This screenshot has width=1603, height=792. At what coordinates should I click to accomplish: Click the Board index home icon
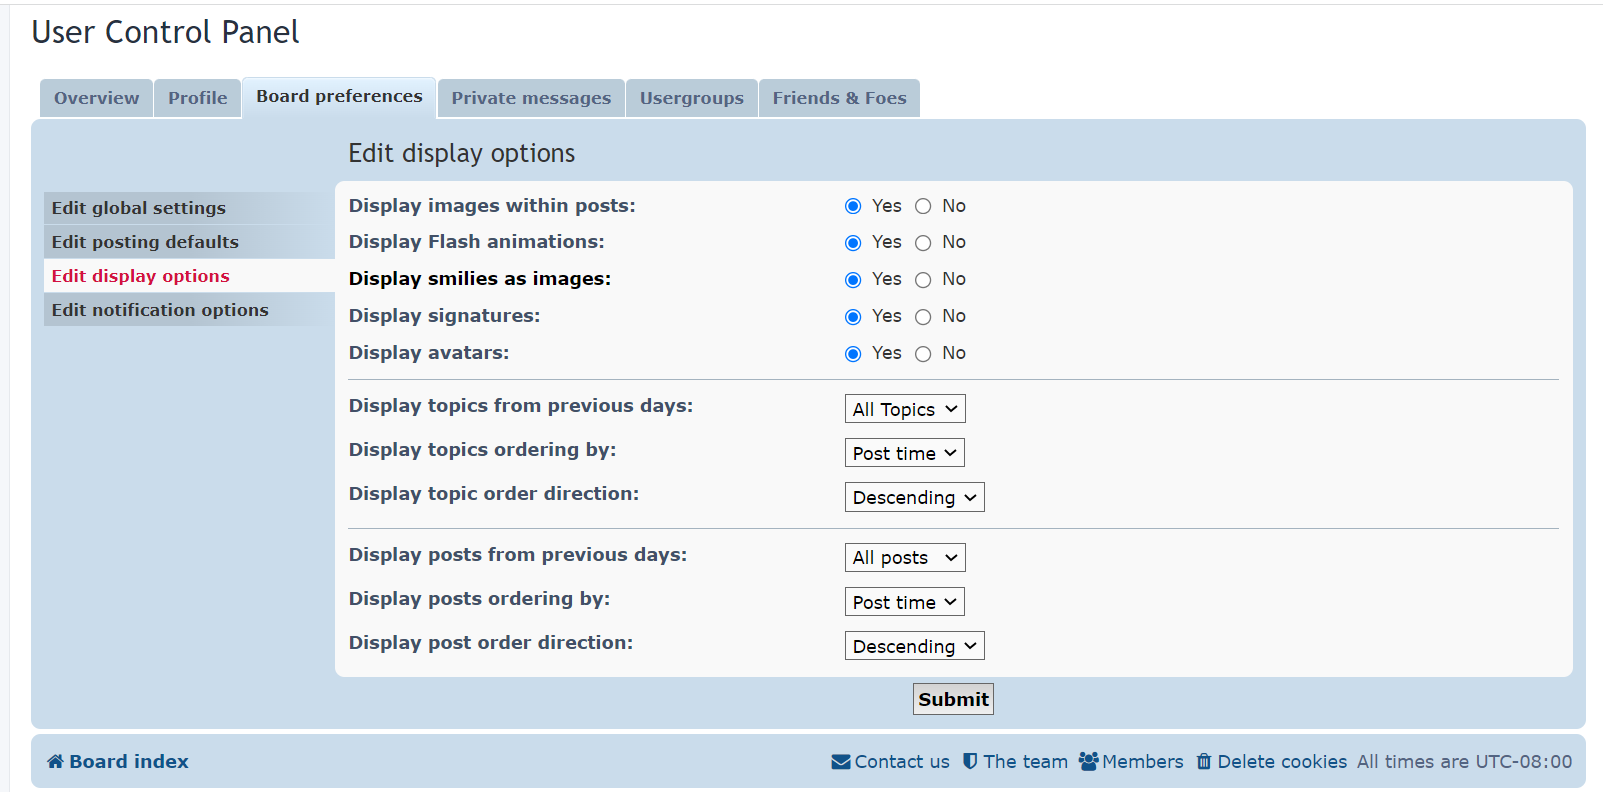[55, 762]
